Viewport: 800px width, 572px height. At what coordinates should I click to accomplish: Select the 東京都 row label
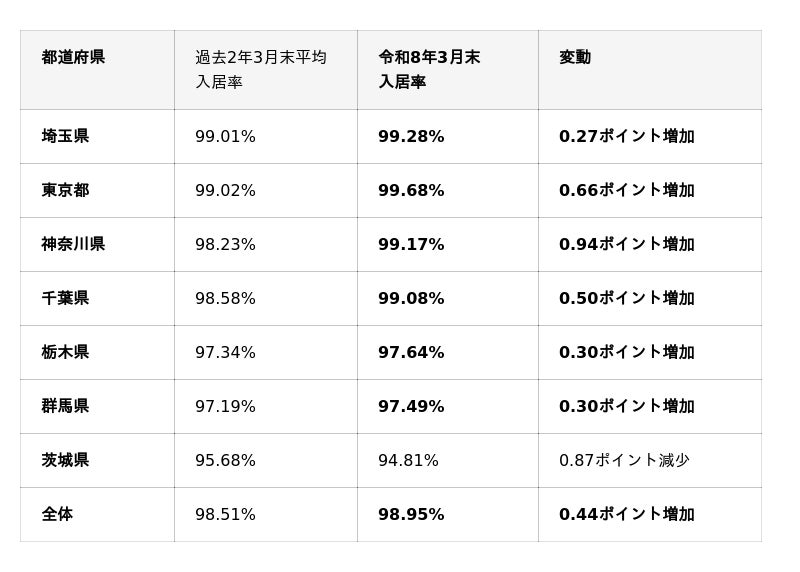(x=66, y=191)
